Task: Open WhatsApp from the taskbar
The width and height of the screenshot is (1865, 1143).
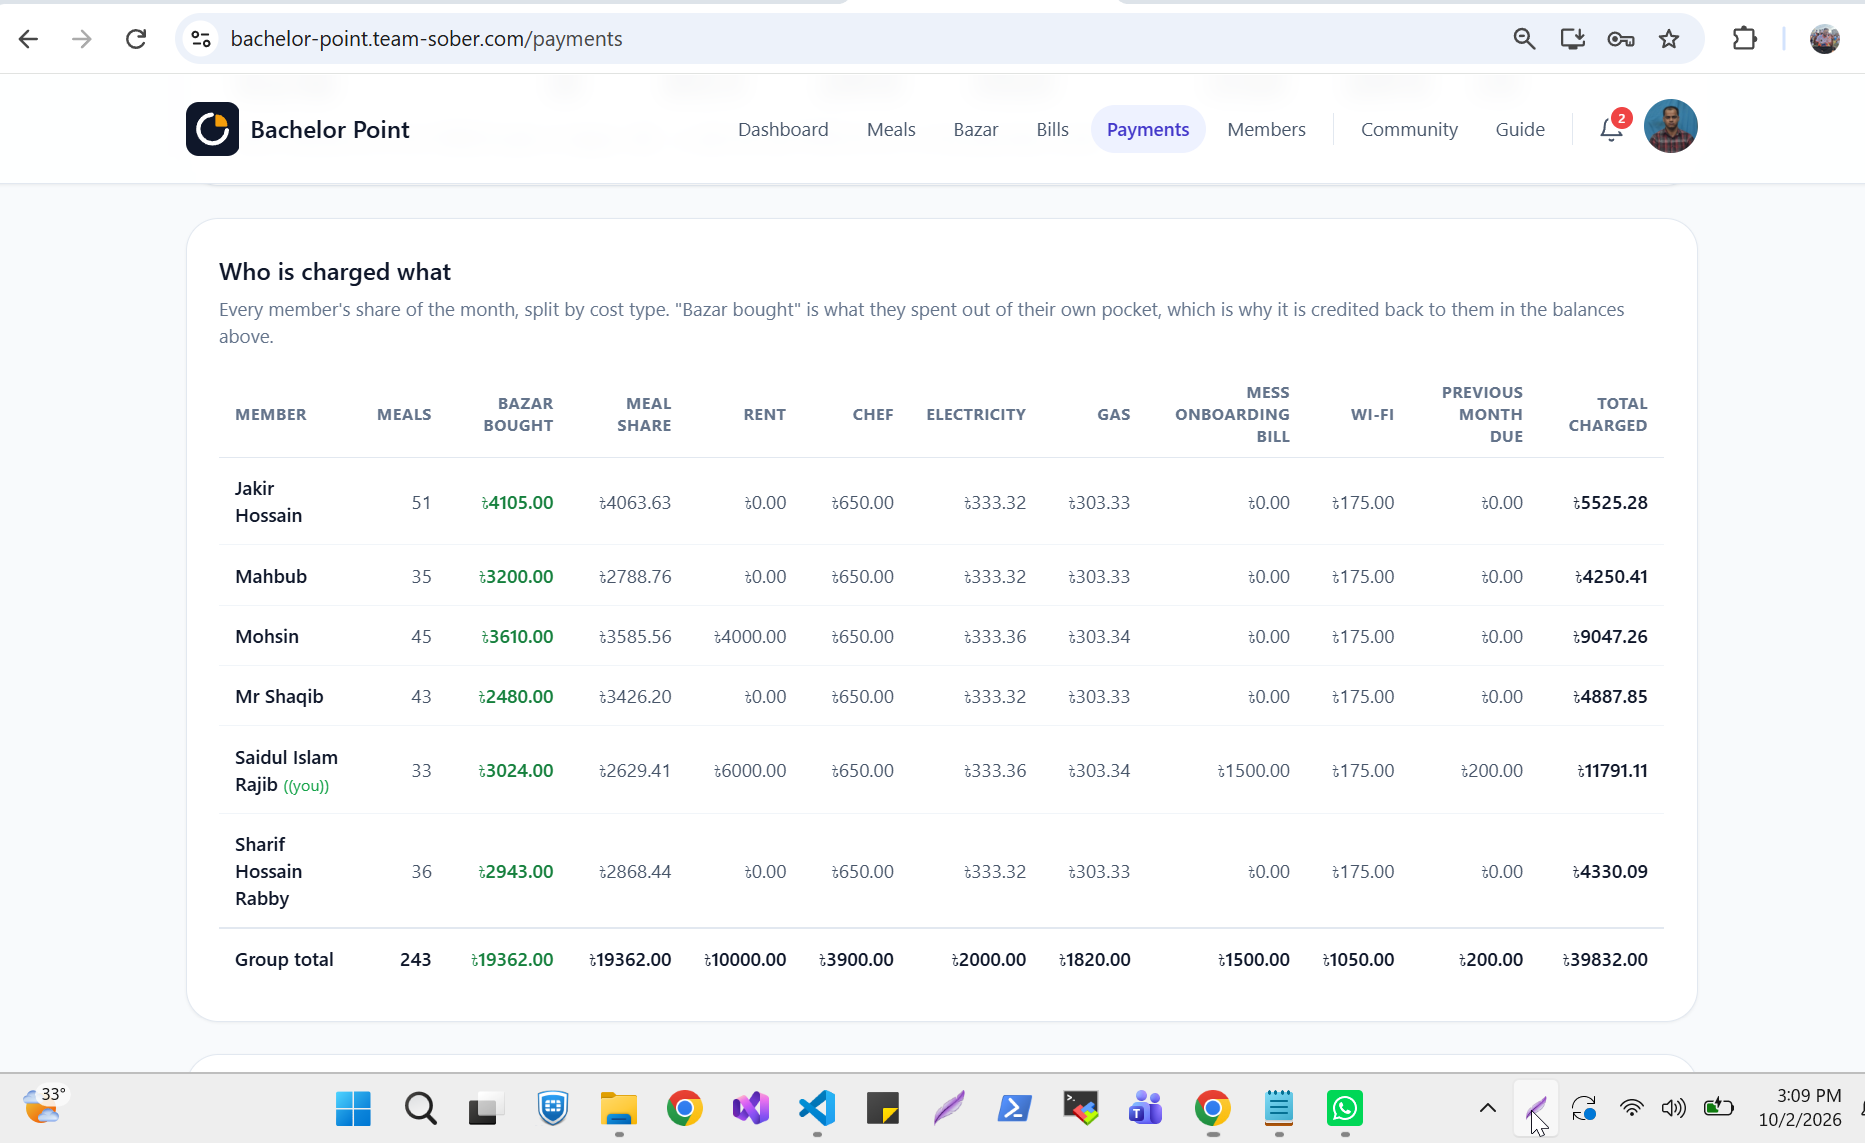Action: [x=1344, y=1108]
